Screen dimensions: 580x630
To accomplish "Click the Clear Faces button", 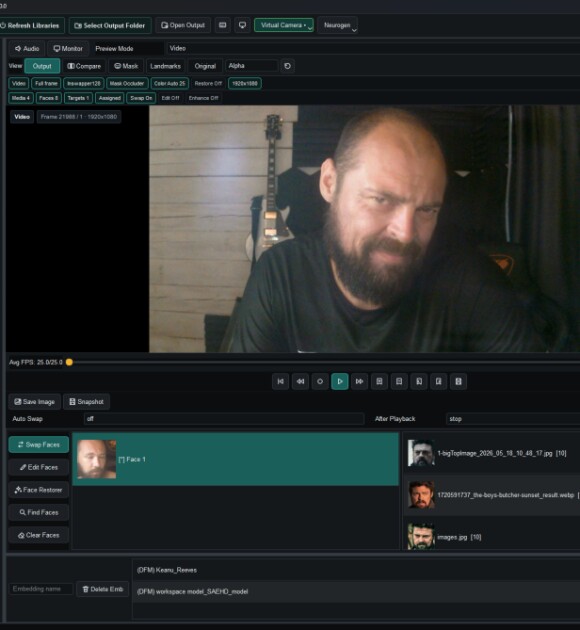I will click(x=39, y=535).
